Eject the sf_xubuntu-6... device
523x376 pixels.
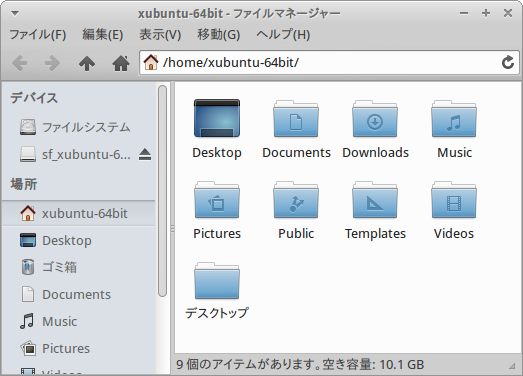(145, 154)
